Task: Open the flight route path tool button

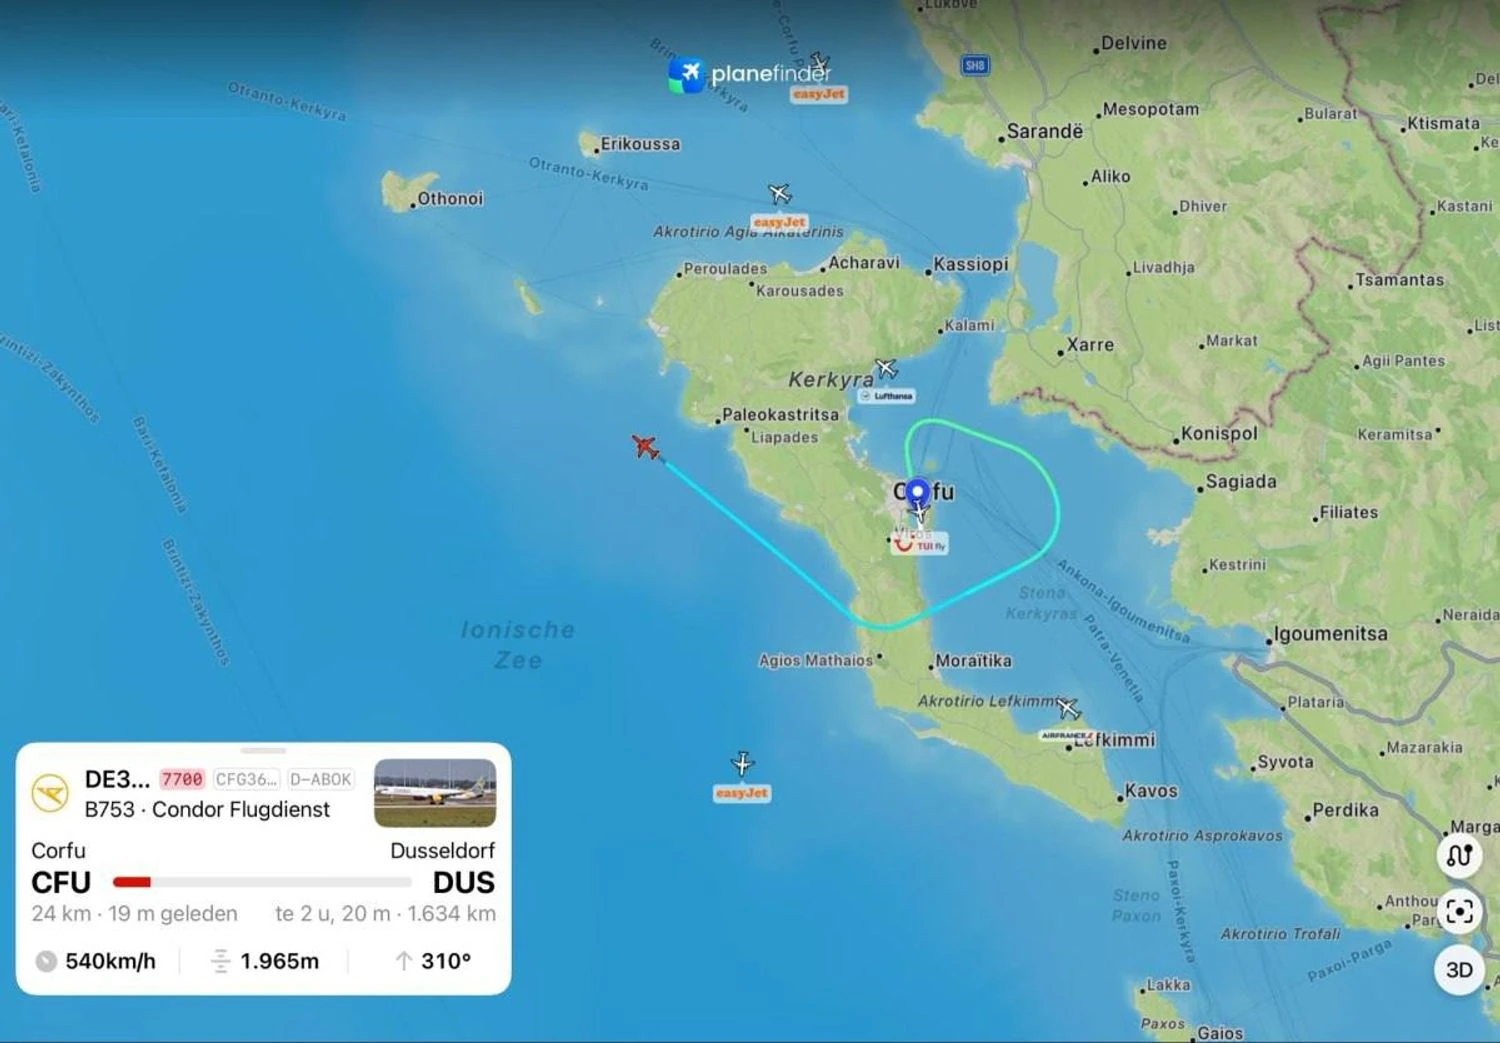Action: [x=1459, y=855]
